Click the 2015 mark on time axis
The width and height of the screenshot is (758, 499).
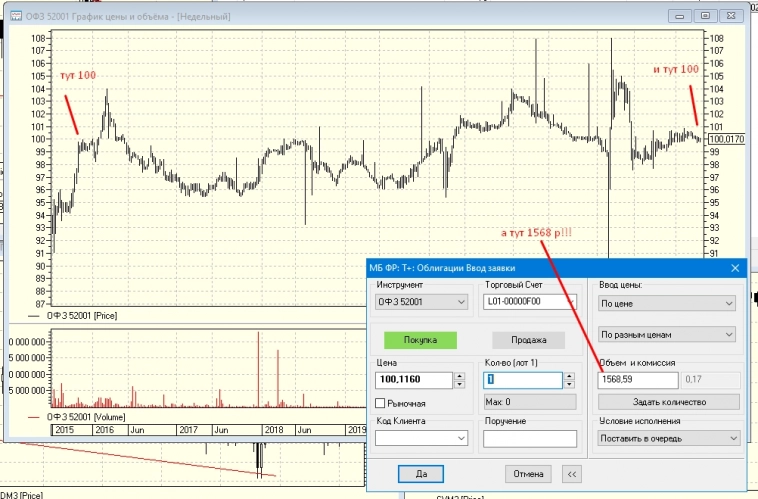tap(65, 430)
